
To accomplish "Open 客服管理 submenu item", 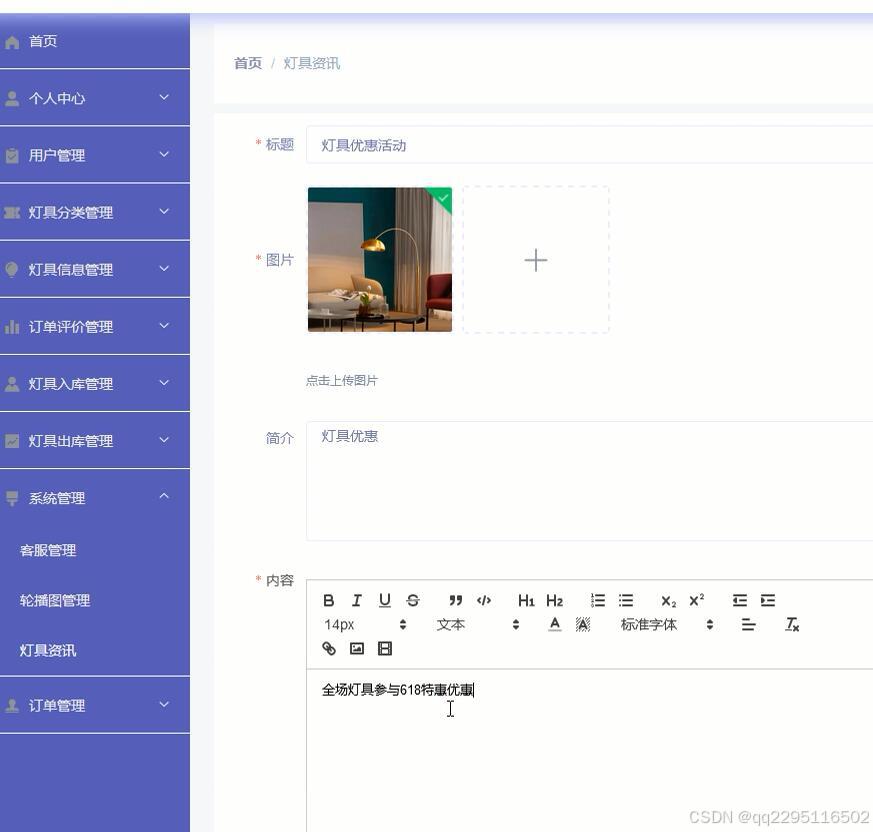I will (x=48, y=550).
